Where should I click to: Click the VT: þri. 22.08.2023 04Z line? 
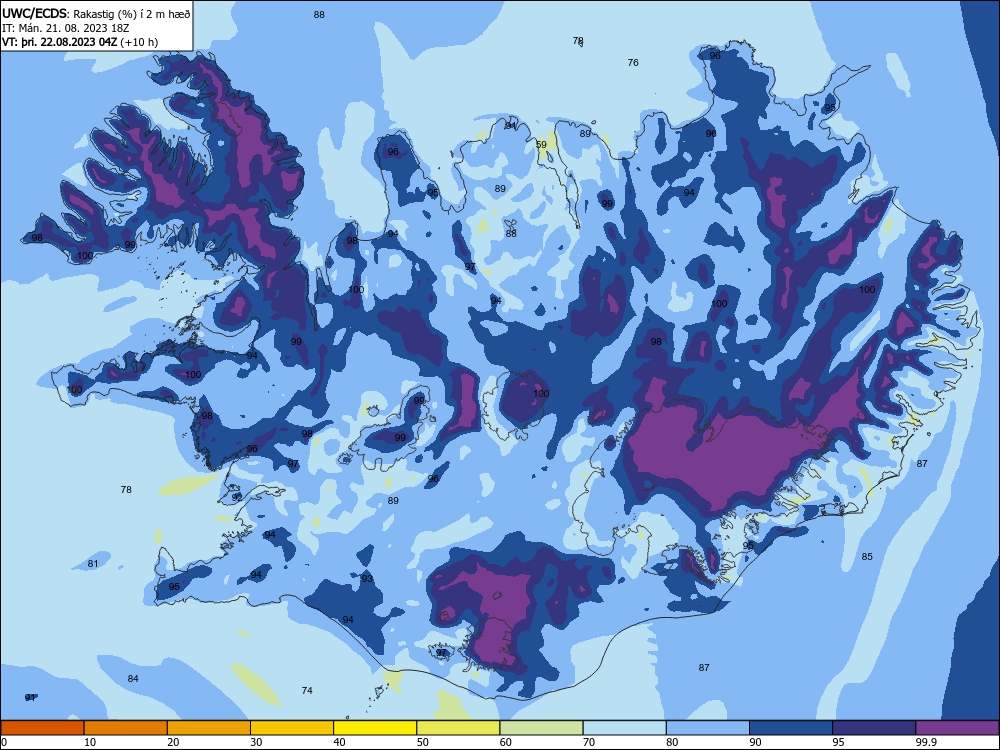80,42
